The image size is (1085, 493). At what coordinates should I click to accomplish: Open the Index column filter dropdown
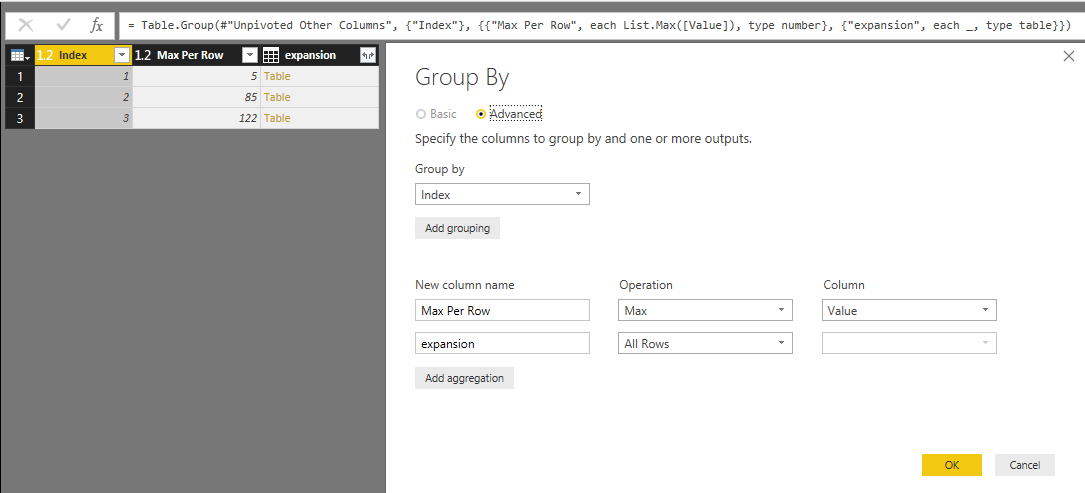(122, 55)
